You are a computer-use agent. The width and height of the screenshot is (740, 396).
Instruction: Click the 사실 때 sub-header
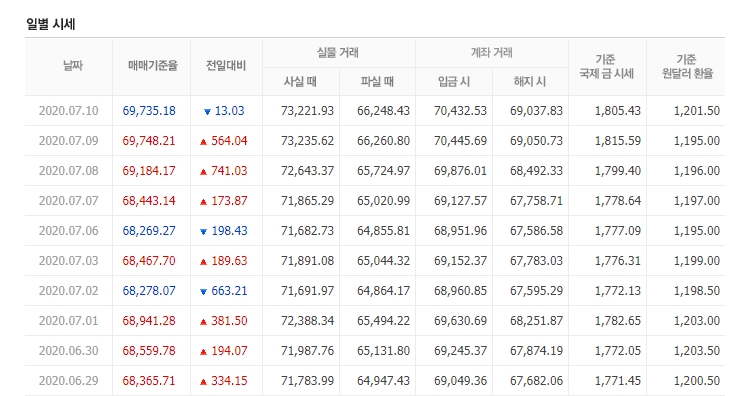(300, 82)
